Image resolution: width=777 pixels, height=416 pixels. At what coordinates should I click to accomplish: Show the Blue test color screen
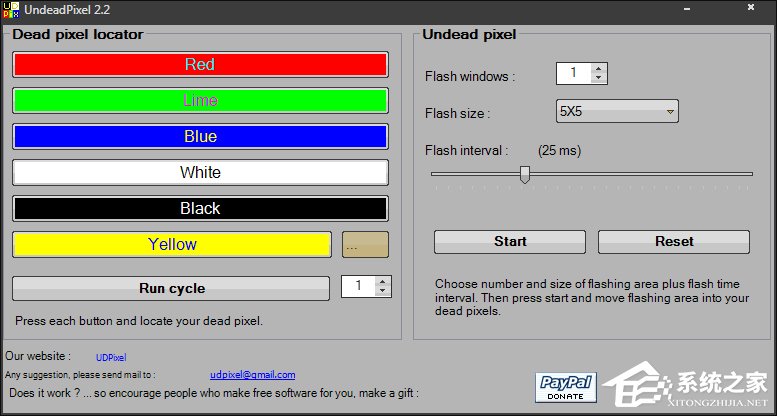click(x=200, y=137)
